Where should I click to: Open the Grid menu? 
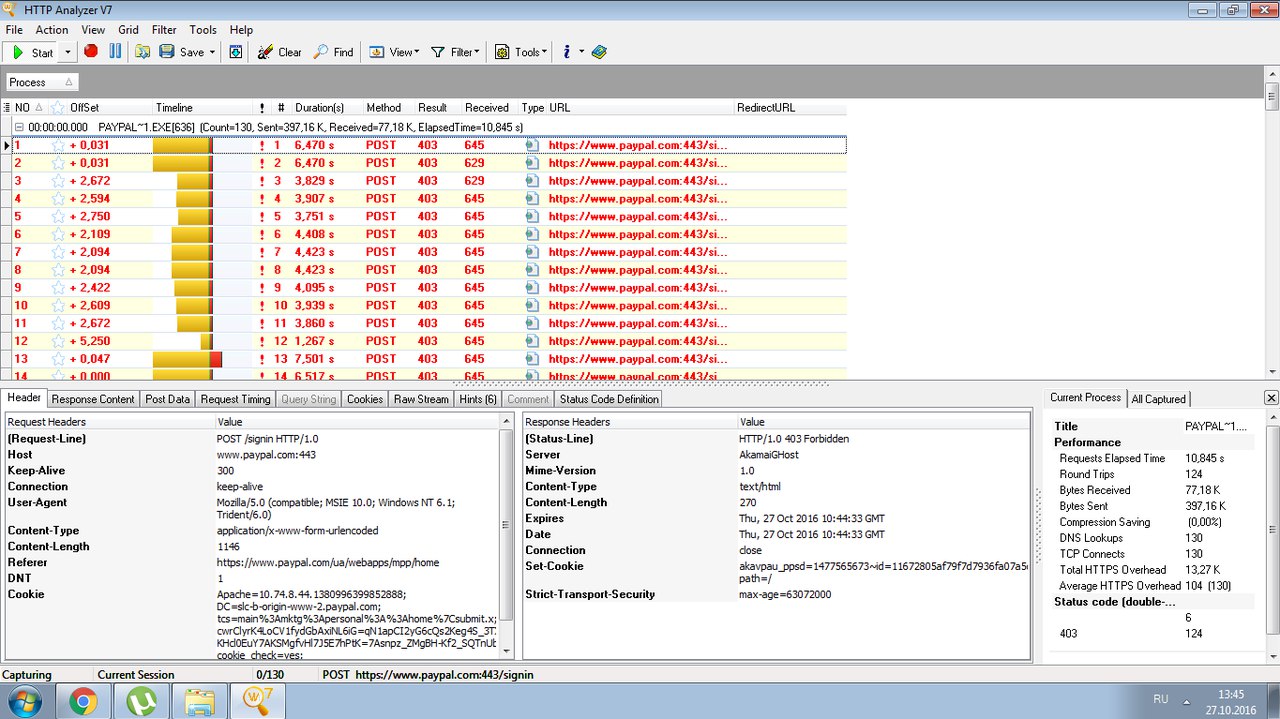[128, 30]
